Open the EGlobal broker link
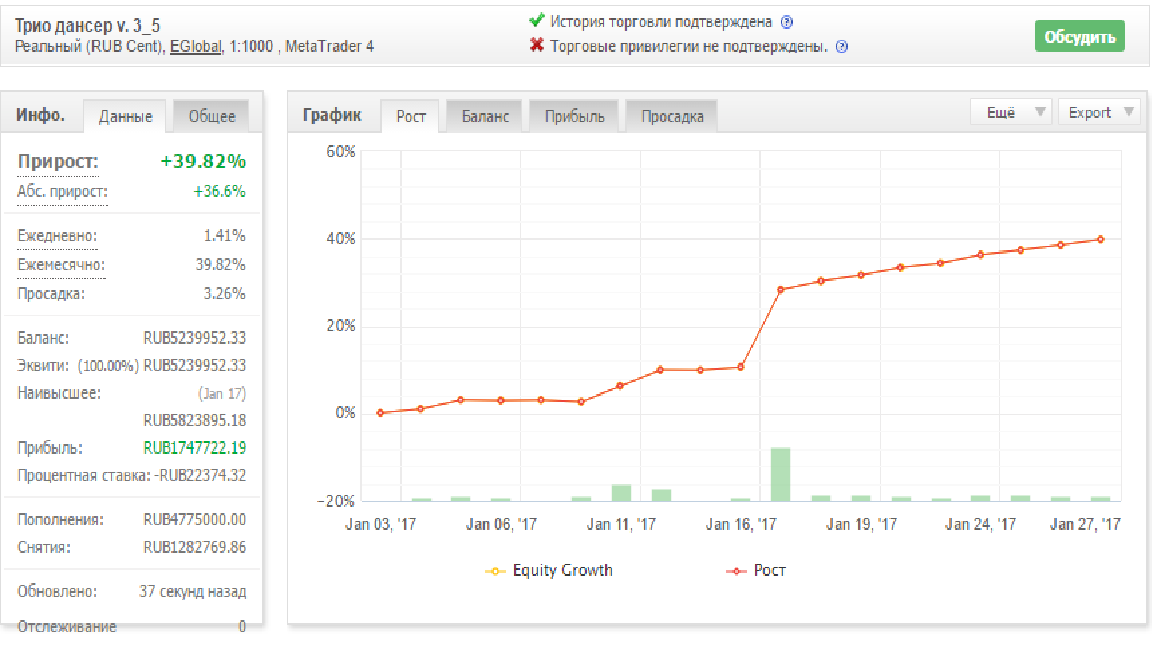This screenshot has height=648, width=1152. tap(195, 46)
